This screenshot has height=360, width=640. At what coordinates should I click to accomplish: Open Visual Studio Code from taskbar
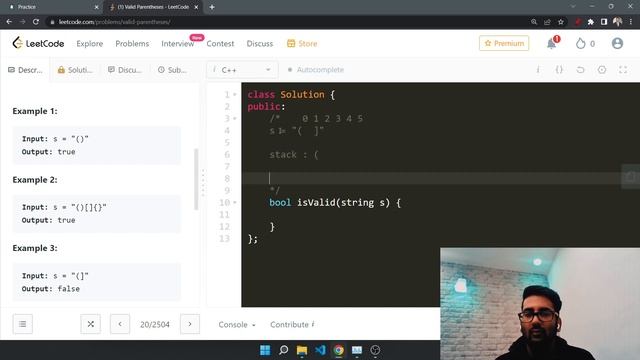click(320, 350)
